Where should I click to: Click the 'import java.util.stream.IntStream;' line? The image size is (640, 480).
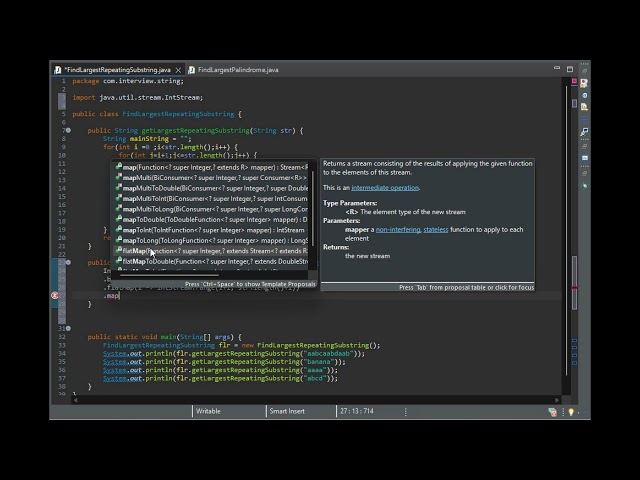tap(138, 98)
